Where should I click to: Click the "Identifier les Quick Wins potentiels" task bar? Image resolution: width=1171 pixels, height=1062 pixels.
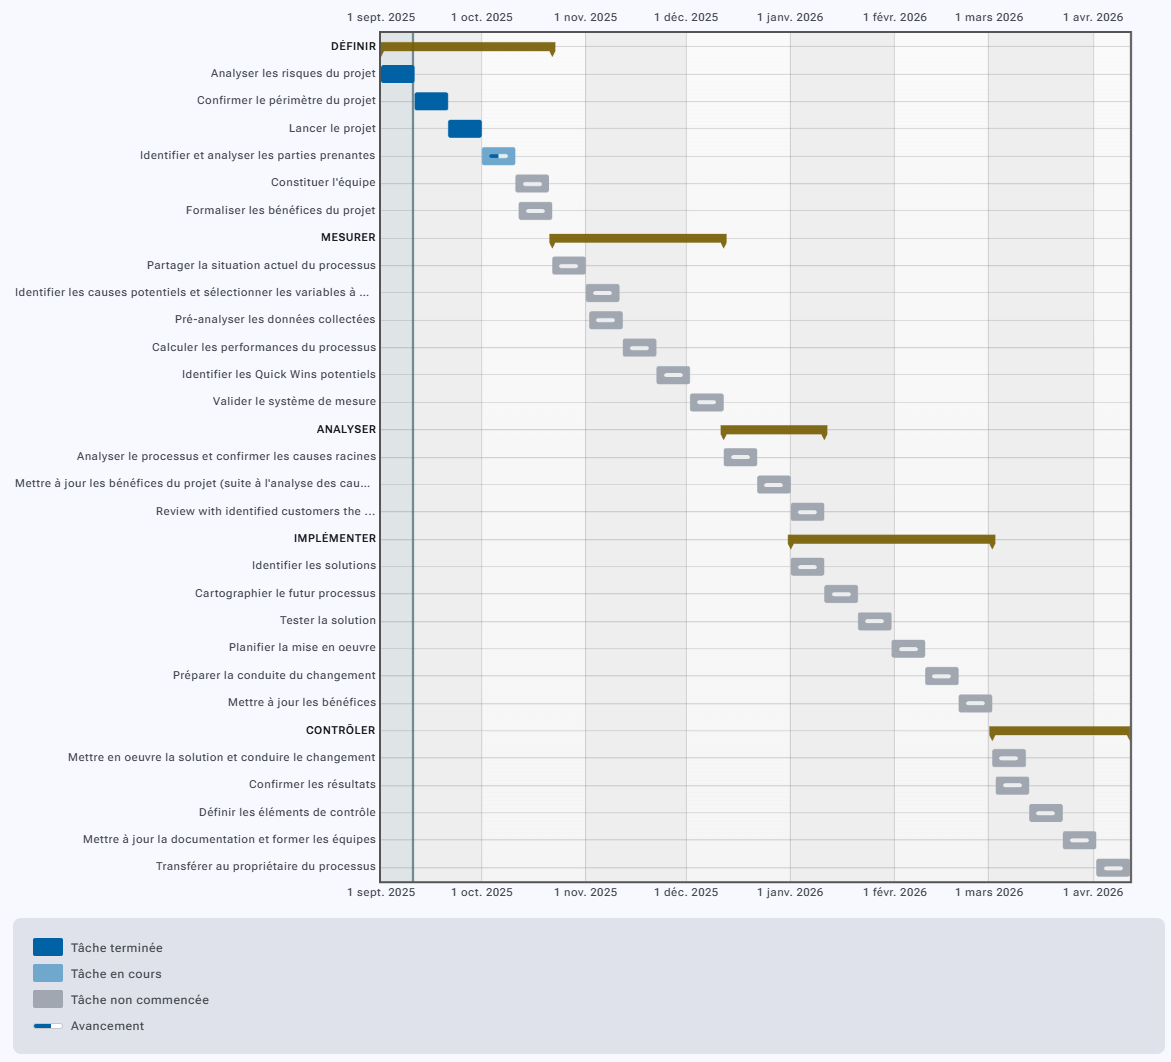(673, 375)
